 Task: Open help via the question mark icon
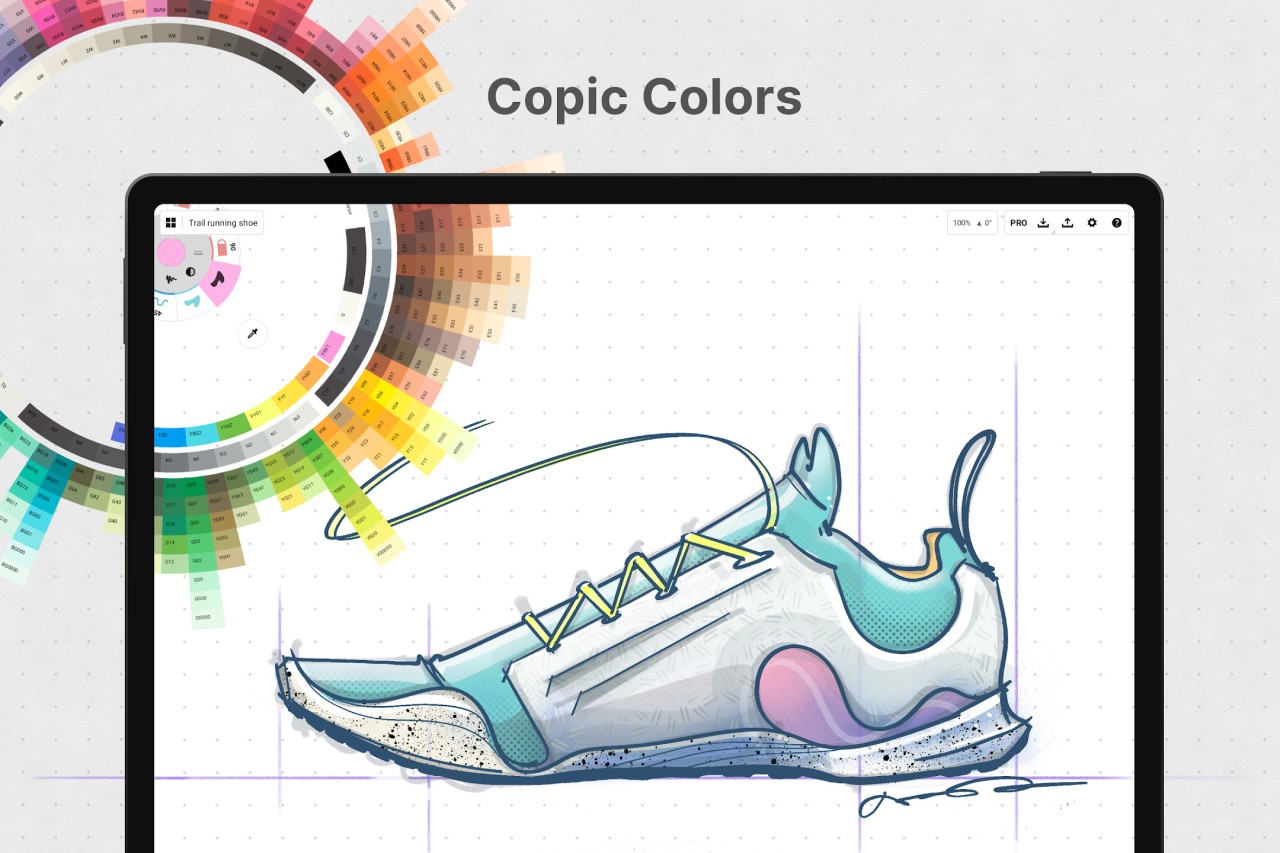coord(1117,223)
